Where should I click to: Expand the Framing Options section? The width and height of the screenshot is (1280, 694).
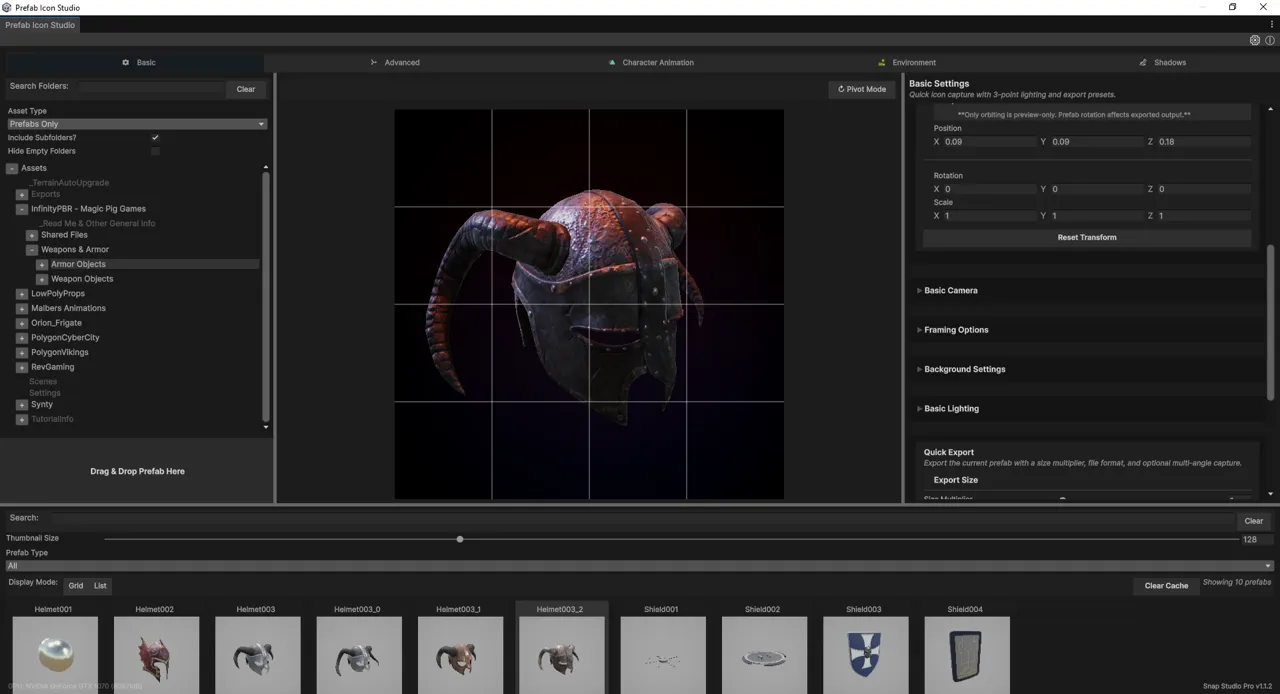coord(955,330)
